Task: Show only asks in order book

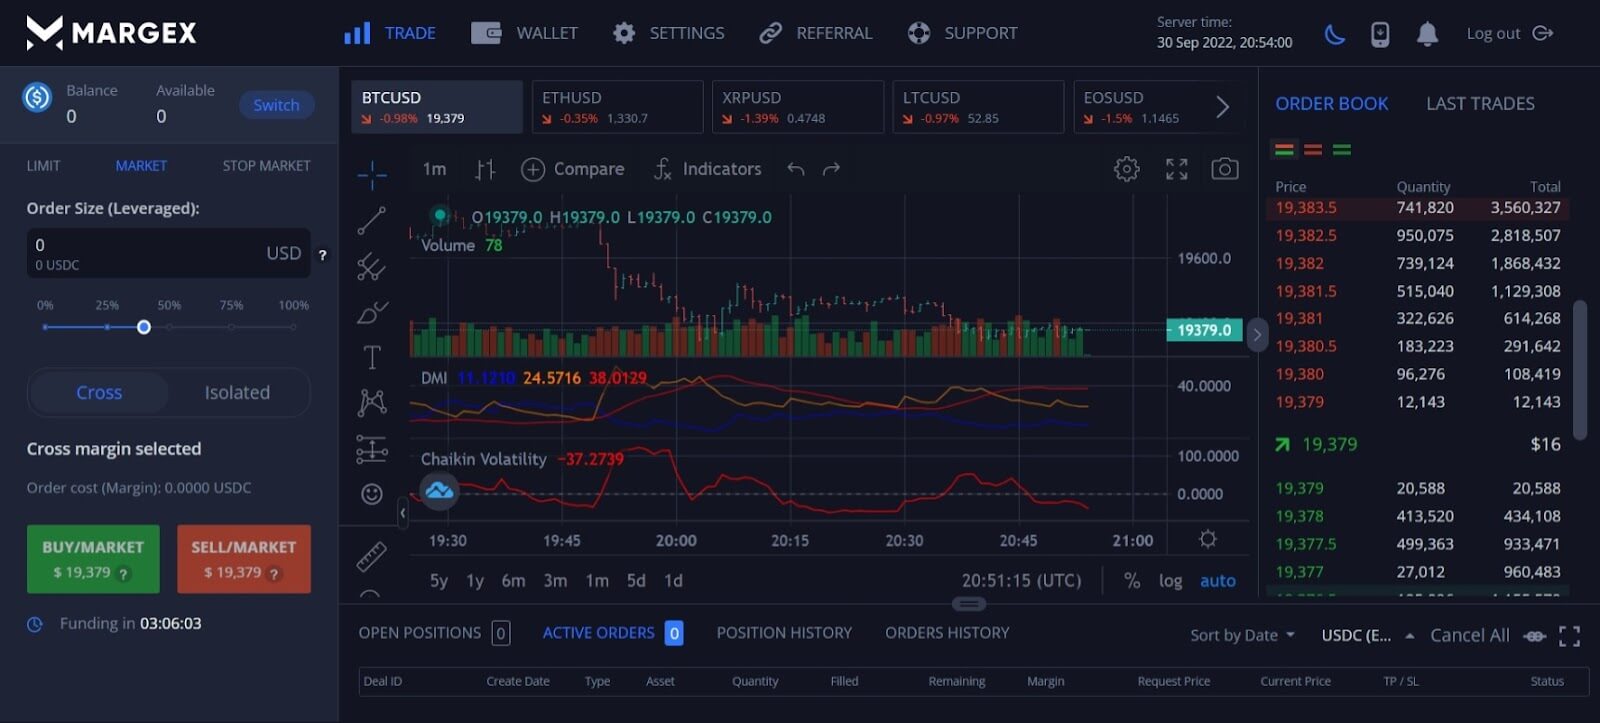Action: tap(1313, 149)
